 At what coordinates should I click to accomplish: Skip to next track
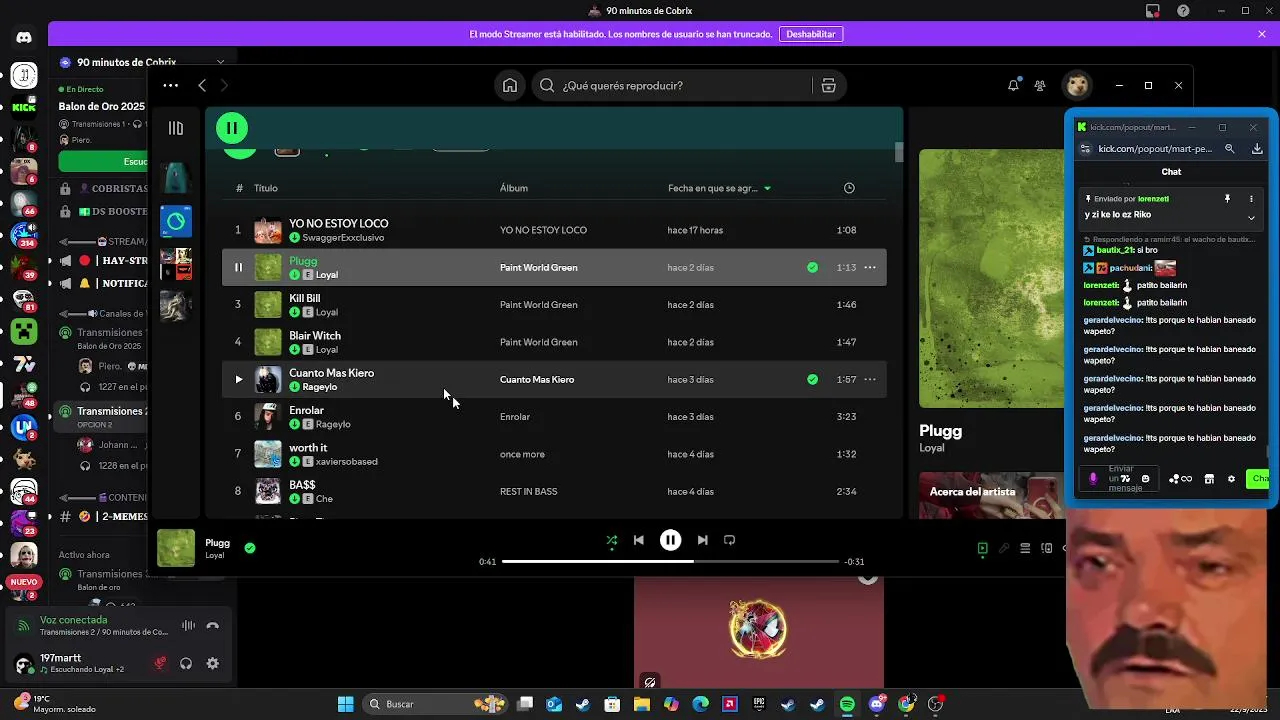(702, 540)
